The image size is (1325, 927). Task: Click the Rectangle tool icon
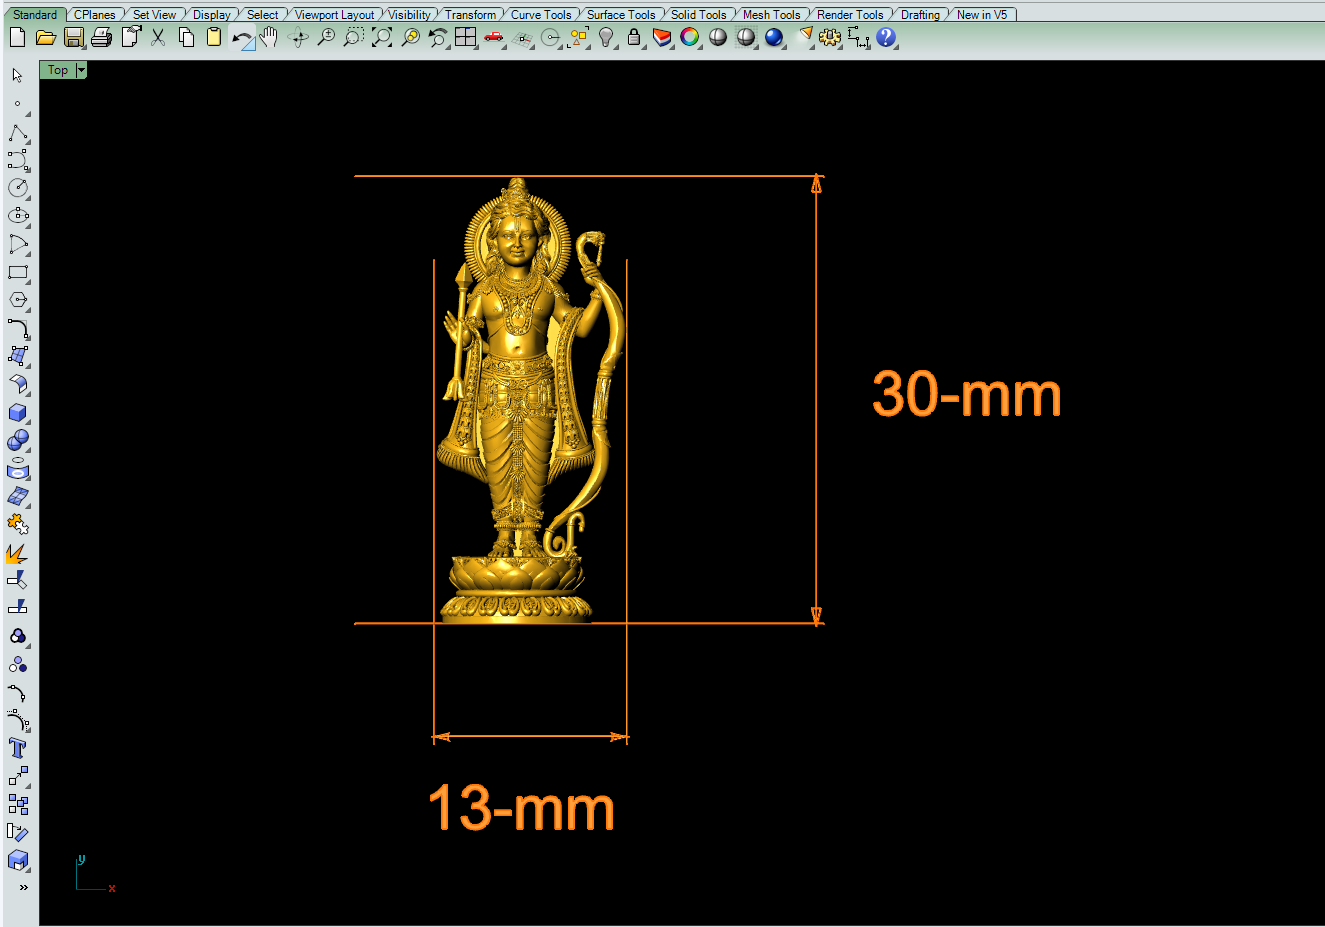pos(18,272)
